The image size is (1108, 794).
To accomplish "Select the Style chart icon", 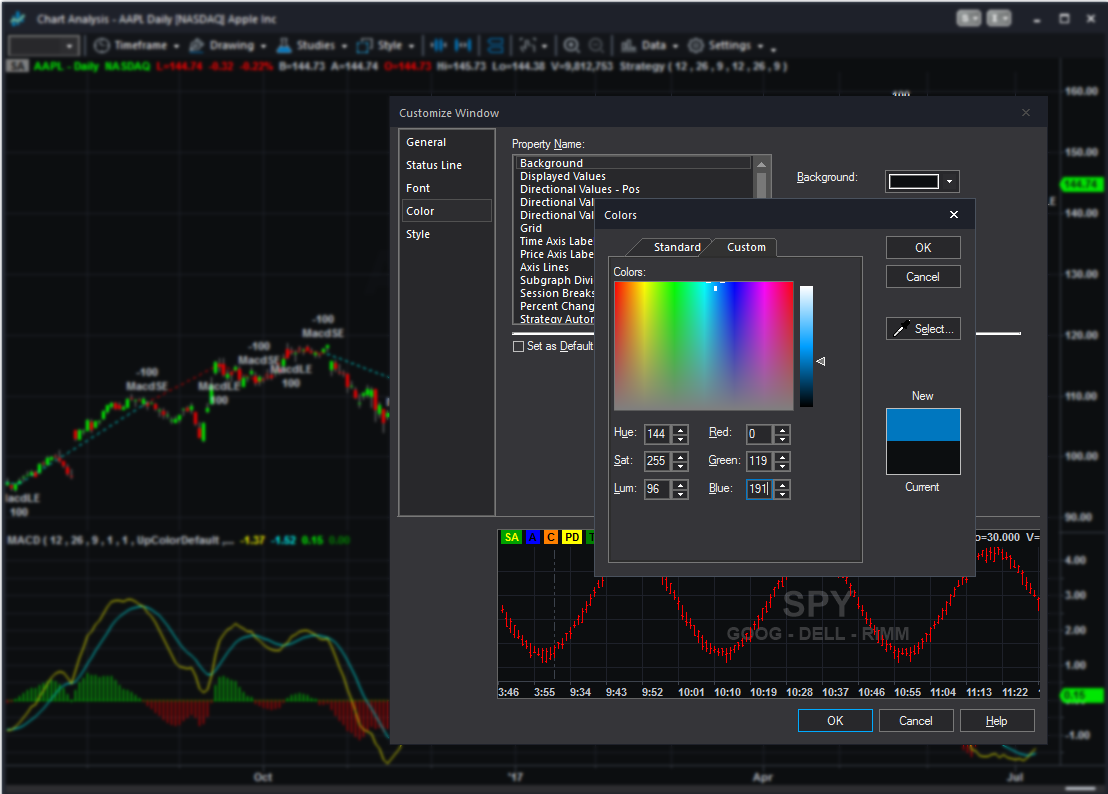I will (x=367, y=45).
